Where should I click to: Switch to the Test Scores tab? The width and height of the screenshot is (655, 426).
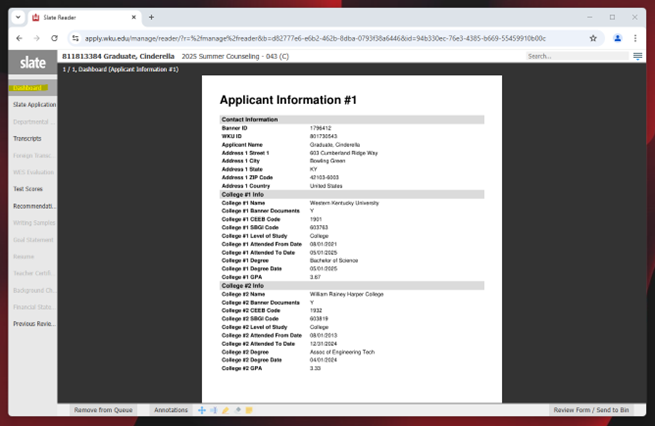[x=28, y=189]
